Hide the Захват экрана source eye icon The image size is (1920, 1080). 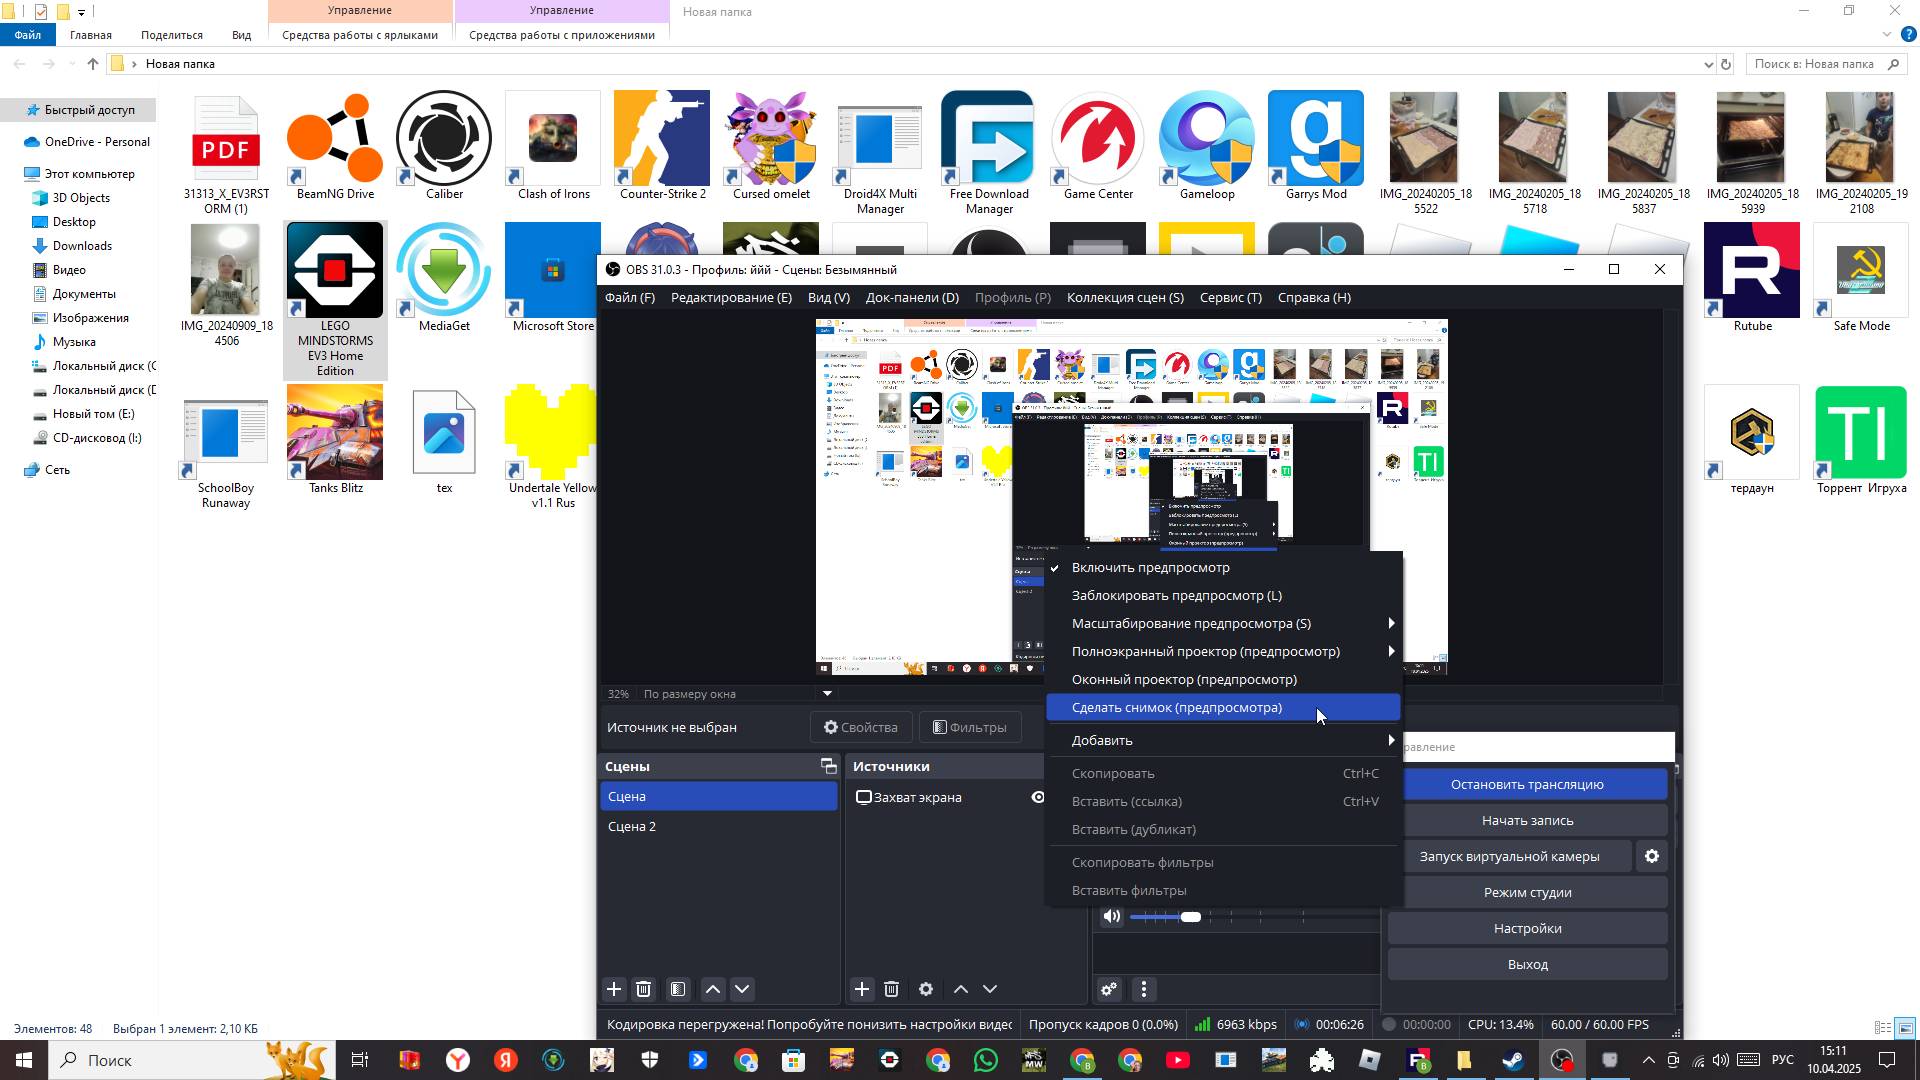(1038, 797)
